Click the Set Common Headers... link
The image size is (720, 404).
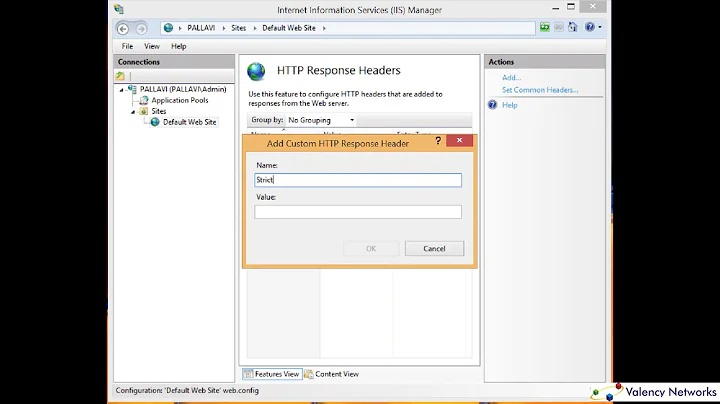540,90
